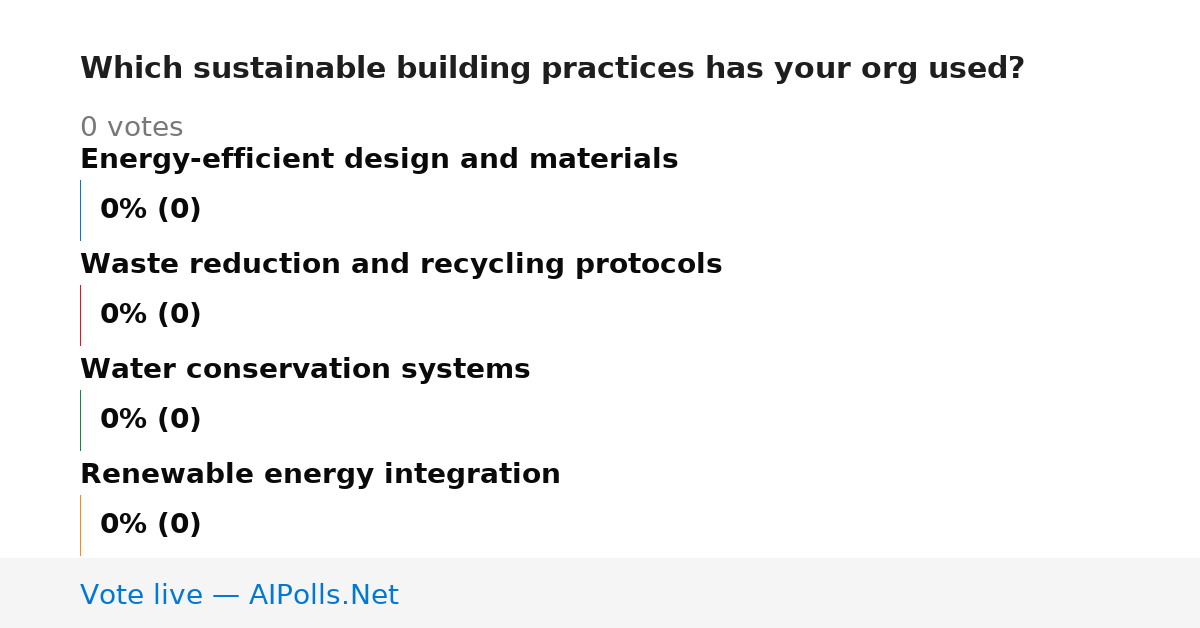Click the orange bar for Renewable energy

pyautogui.click(x=80, y=525)
